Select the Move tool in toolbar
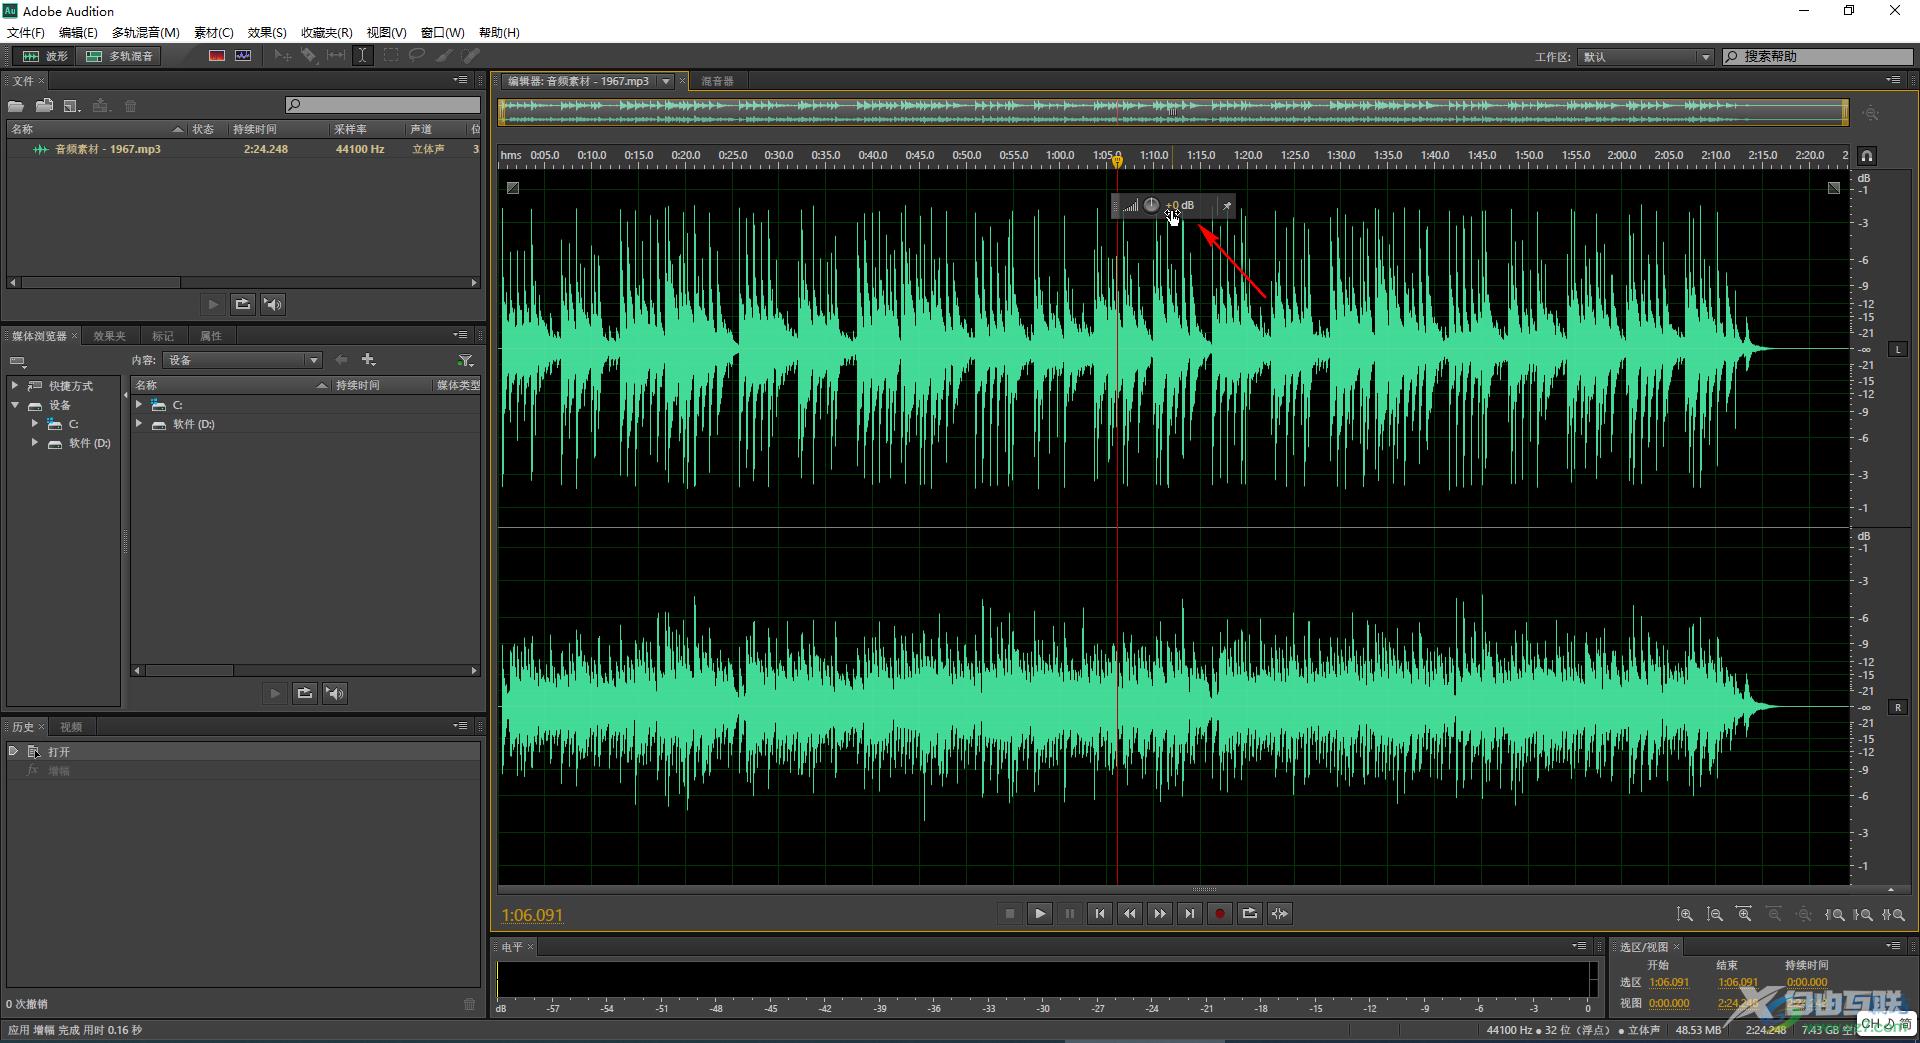1920x1043 pixels. point(283,56)
